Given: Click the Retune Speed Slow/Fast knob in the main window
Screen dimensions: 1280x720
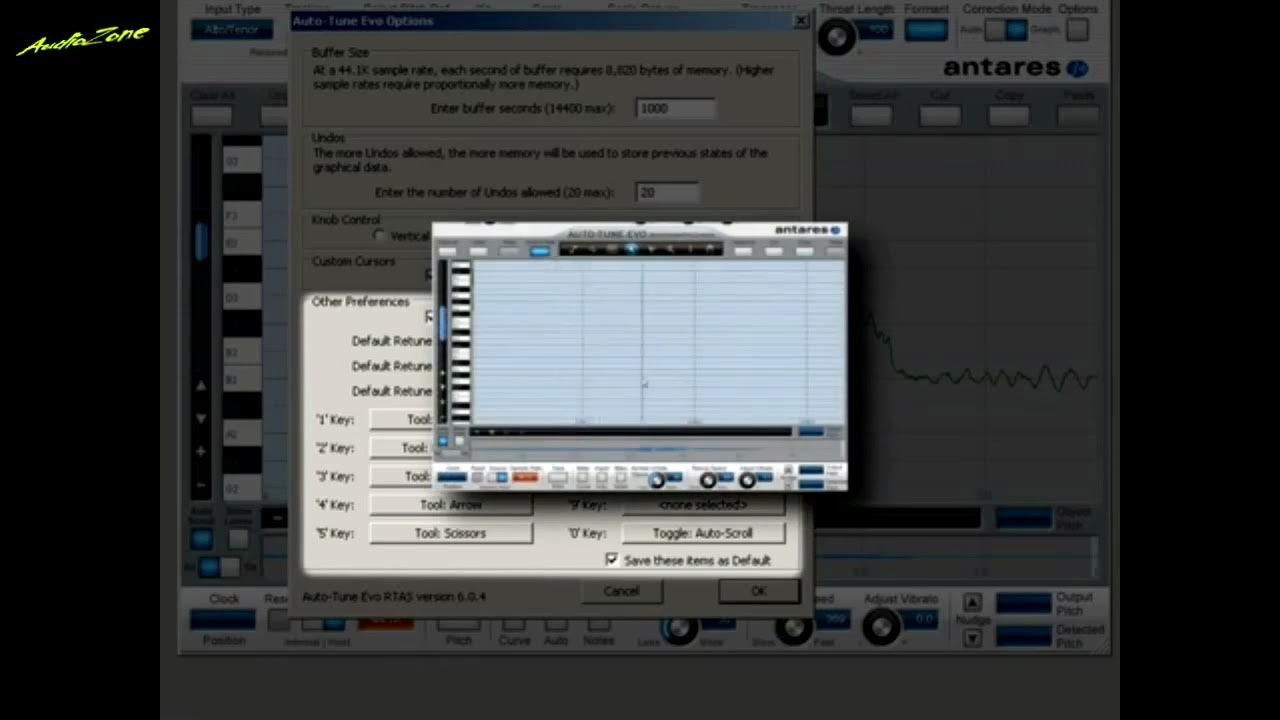Looking at the screenshot, I should [x=793, y=628].
